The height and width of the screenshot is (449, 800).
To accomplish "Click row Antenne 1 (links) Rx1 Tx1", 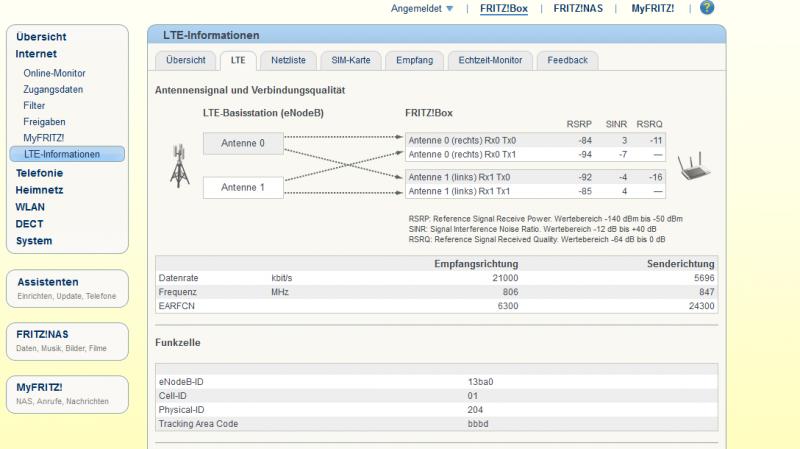I will [x=535, y=191].
